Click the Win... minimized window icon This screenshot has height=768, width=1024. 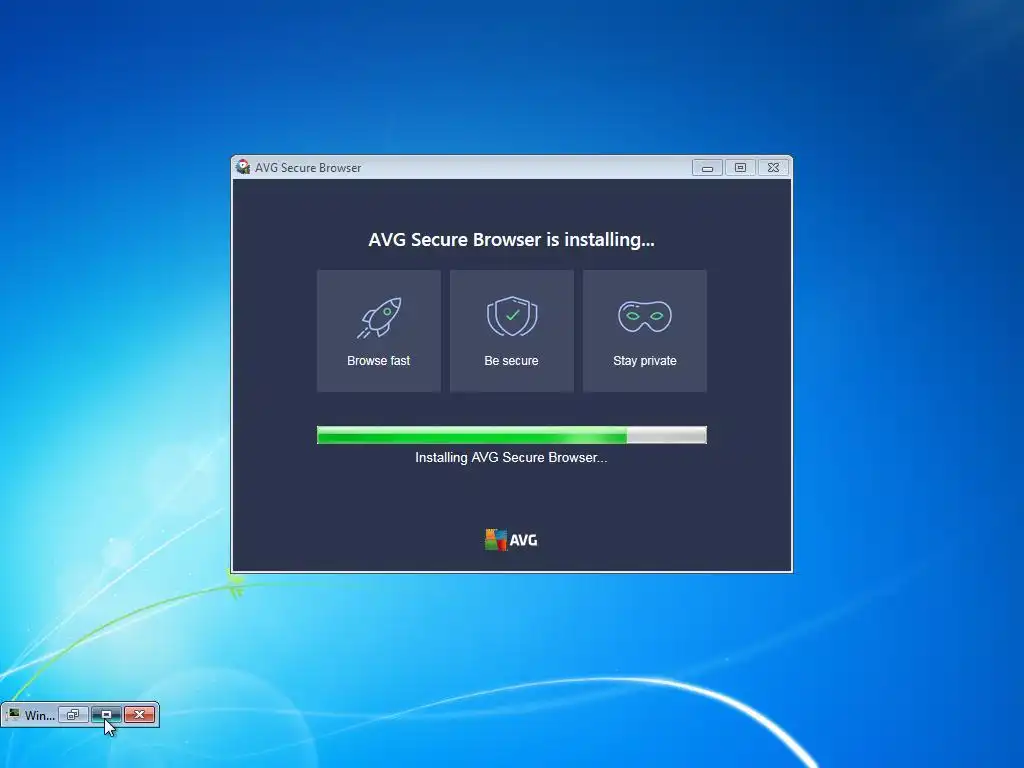[x=13, y=714]
